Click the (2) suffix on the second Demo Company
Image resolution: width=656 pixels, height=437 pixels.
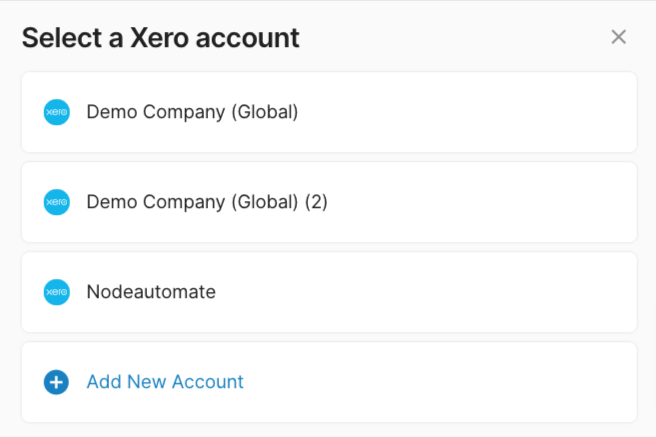(x=316, y=202)
